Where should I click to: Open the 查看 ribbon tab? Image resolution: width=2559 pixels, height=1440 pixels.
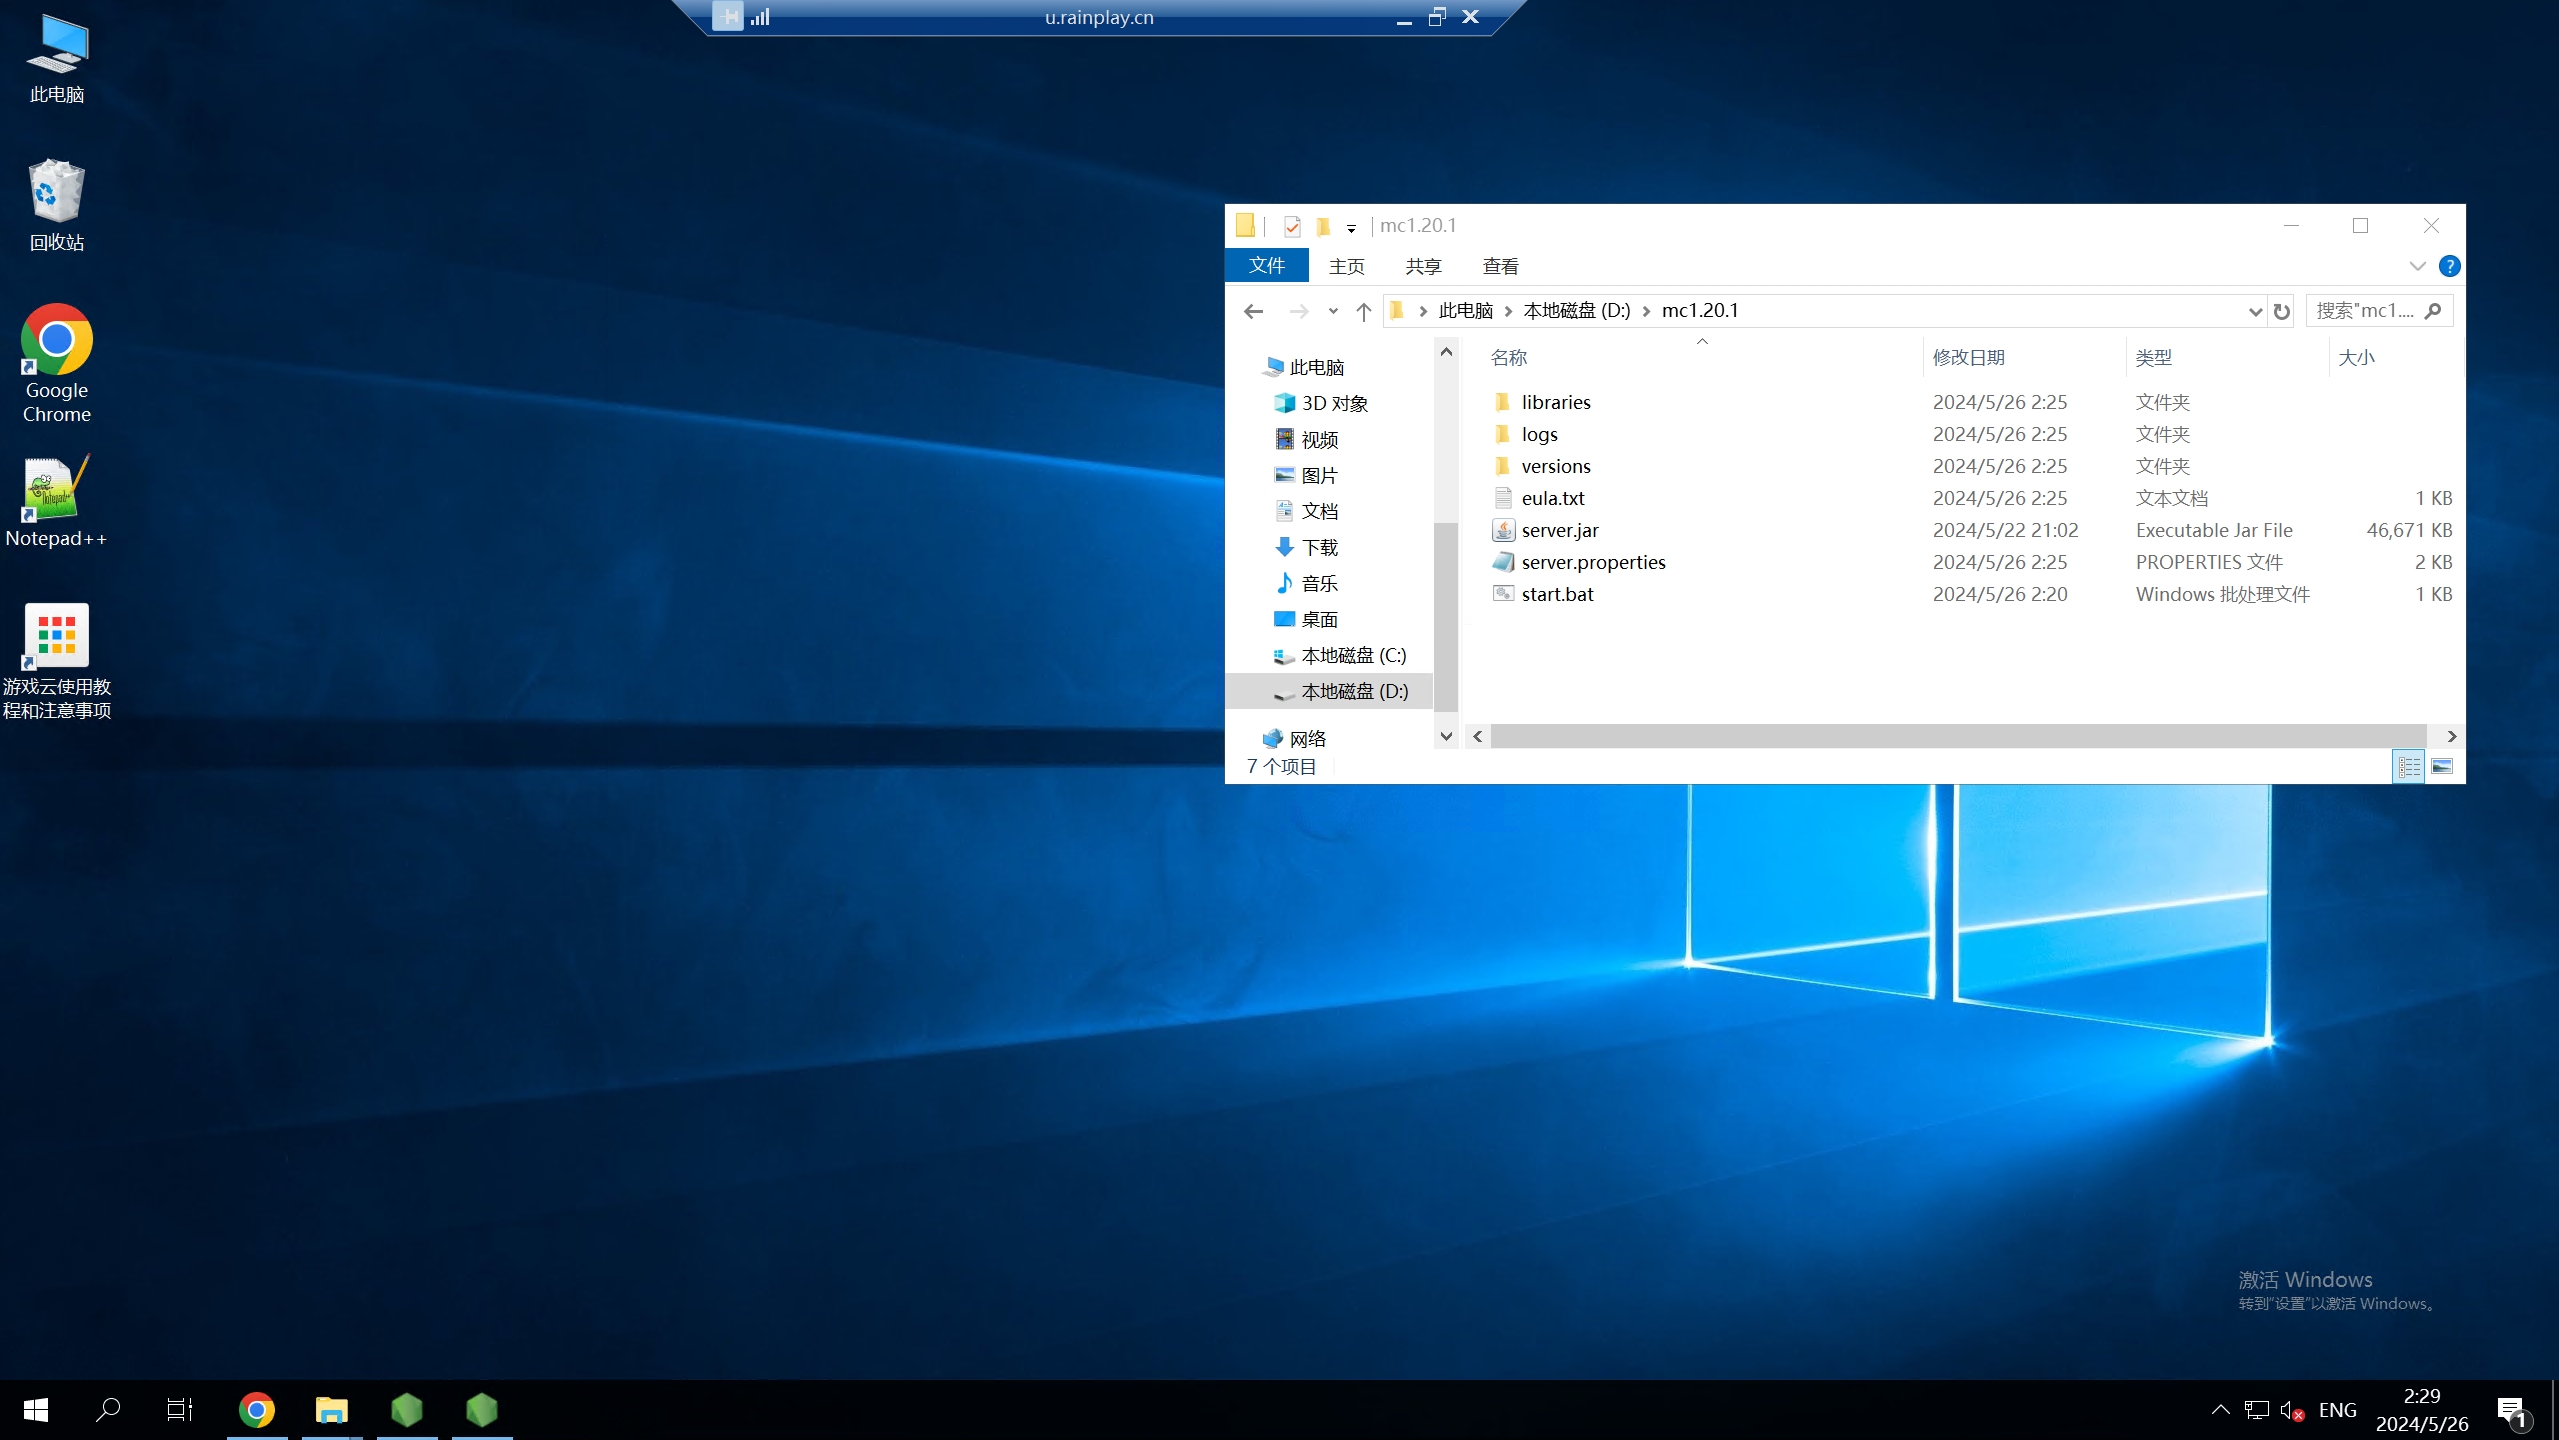[1500, 266]
